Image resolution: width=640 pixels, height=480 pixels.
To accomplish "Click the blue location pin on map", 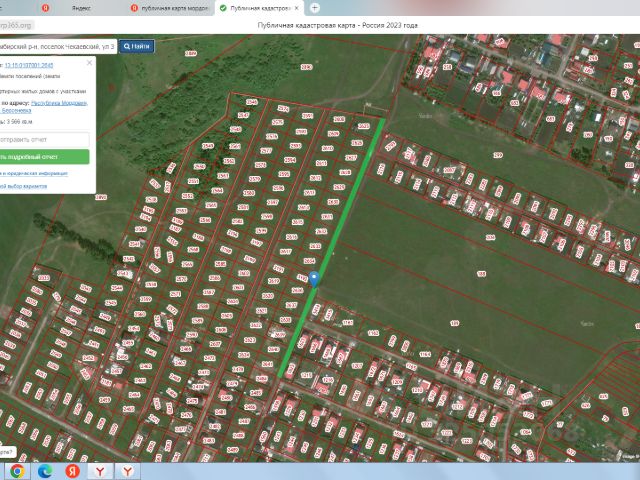I will coord(314,279).
